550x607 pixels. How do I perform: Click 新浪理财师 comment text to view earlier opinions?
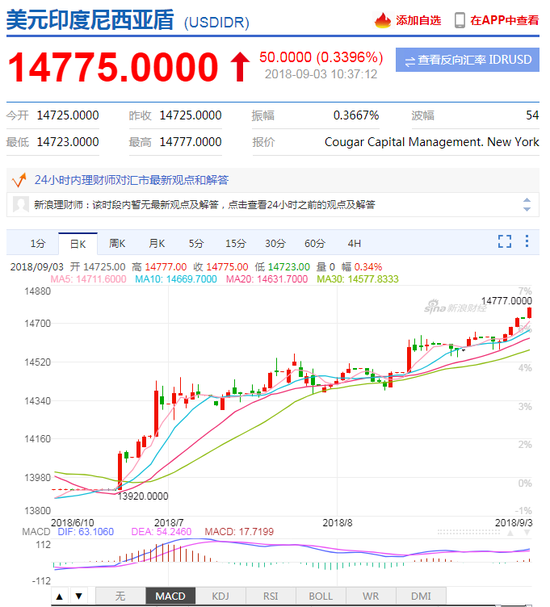pos(204,204)
